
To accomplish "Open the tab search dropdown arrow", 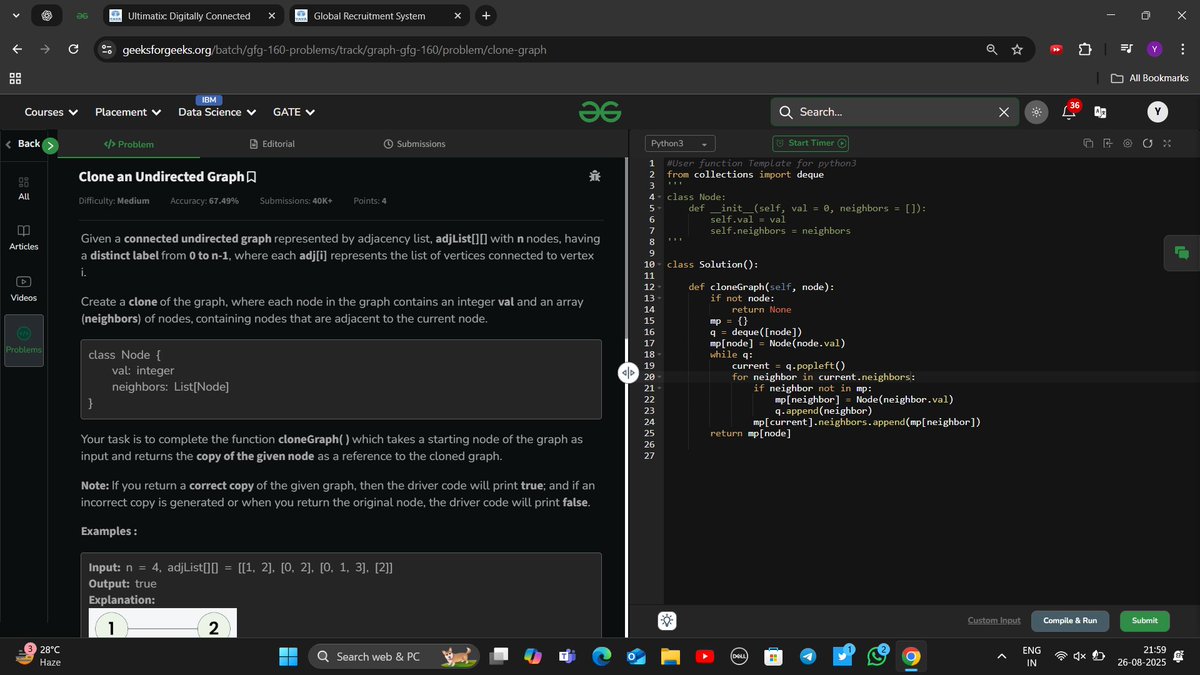I will point(14,16).
